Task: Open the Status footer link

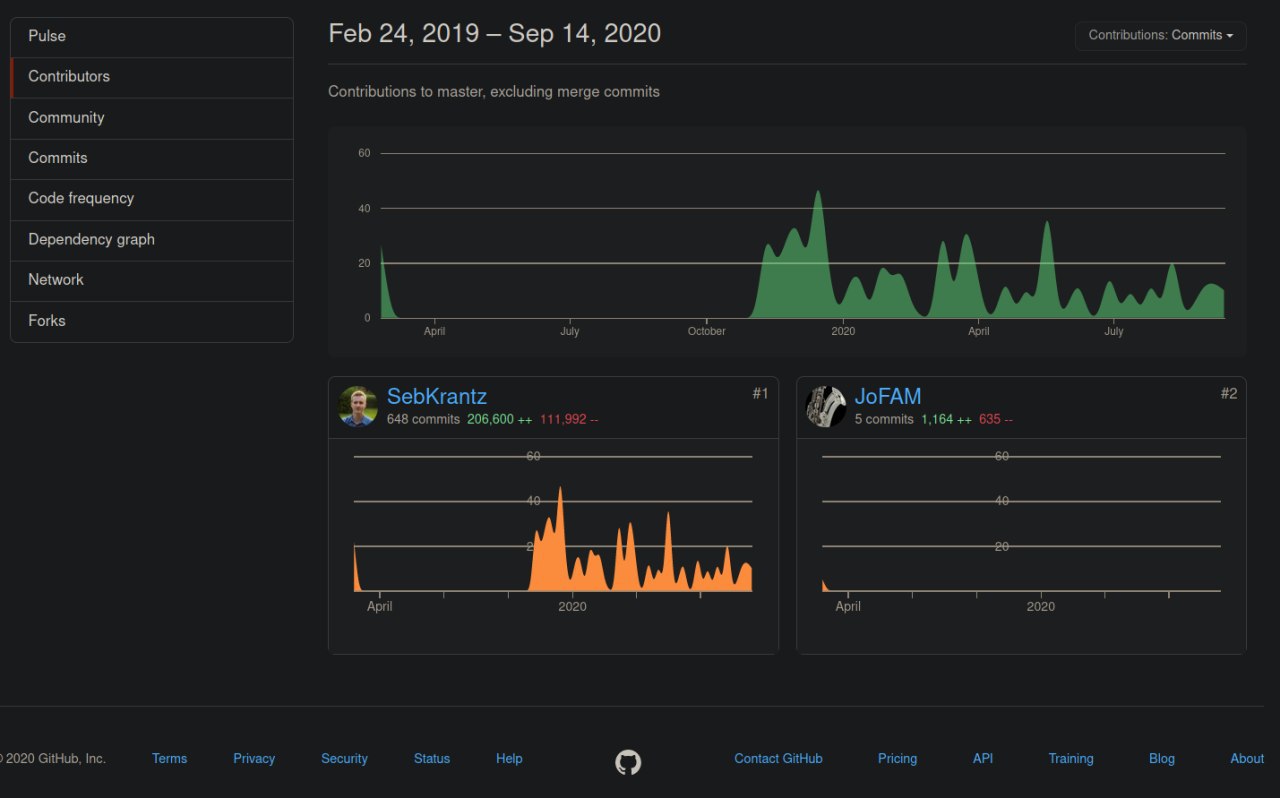Action: [x=432, y=759]
